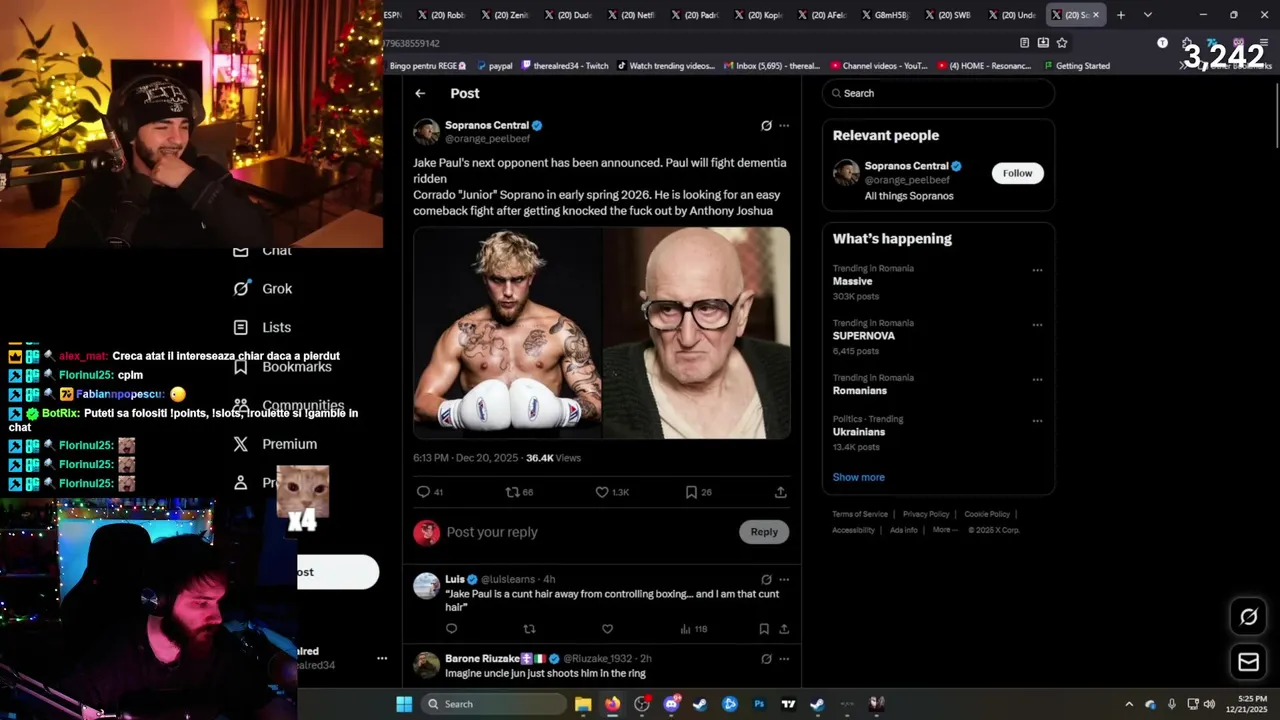Viewport: 1280px width, 720px height.
Task: Follow Sopranos Central
Action: point(1017,173)
